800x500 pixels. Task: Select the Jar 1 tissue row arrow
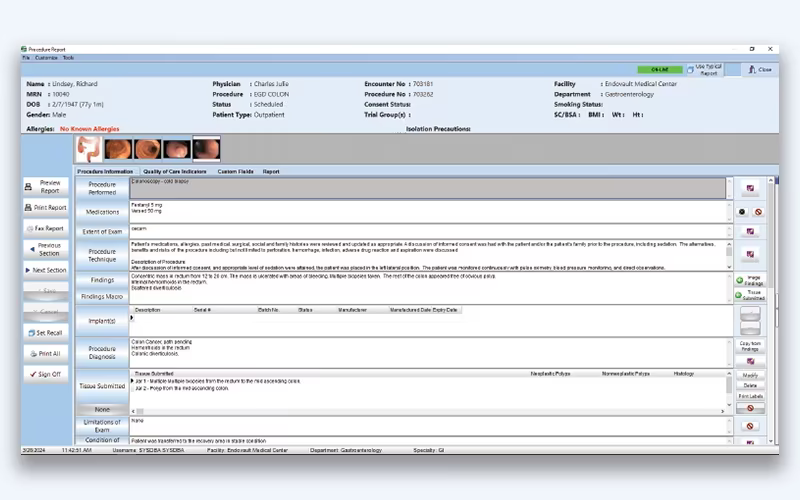[x=132, y=381]
